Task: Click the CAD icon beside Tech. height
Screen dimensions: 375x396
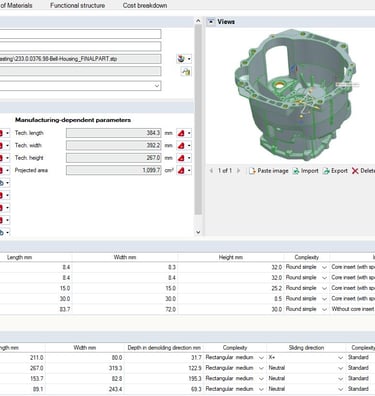Action: coord(181,158)
